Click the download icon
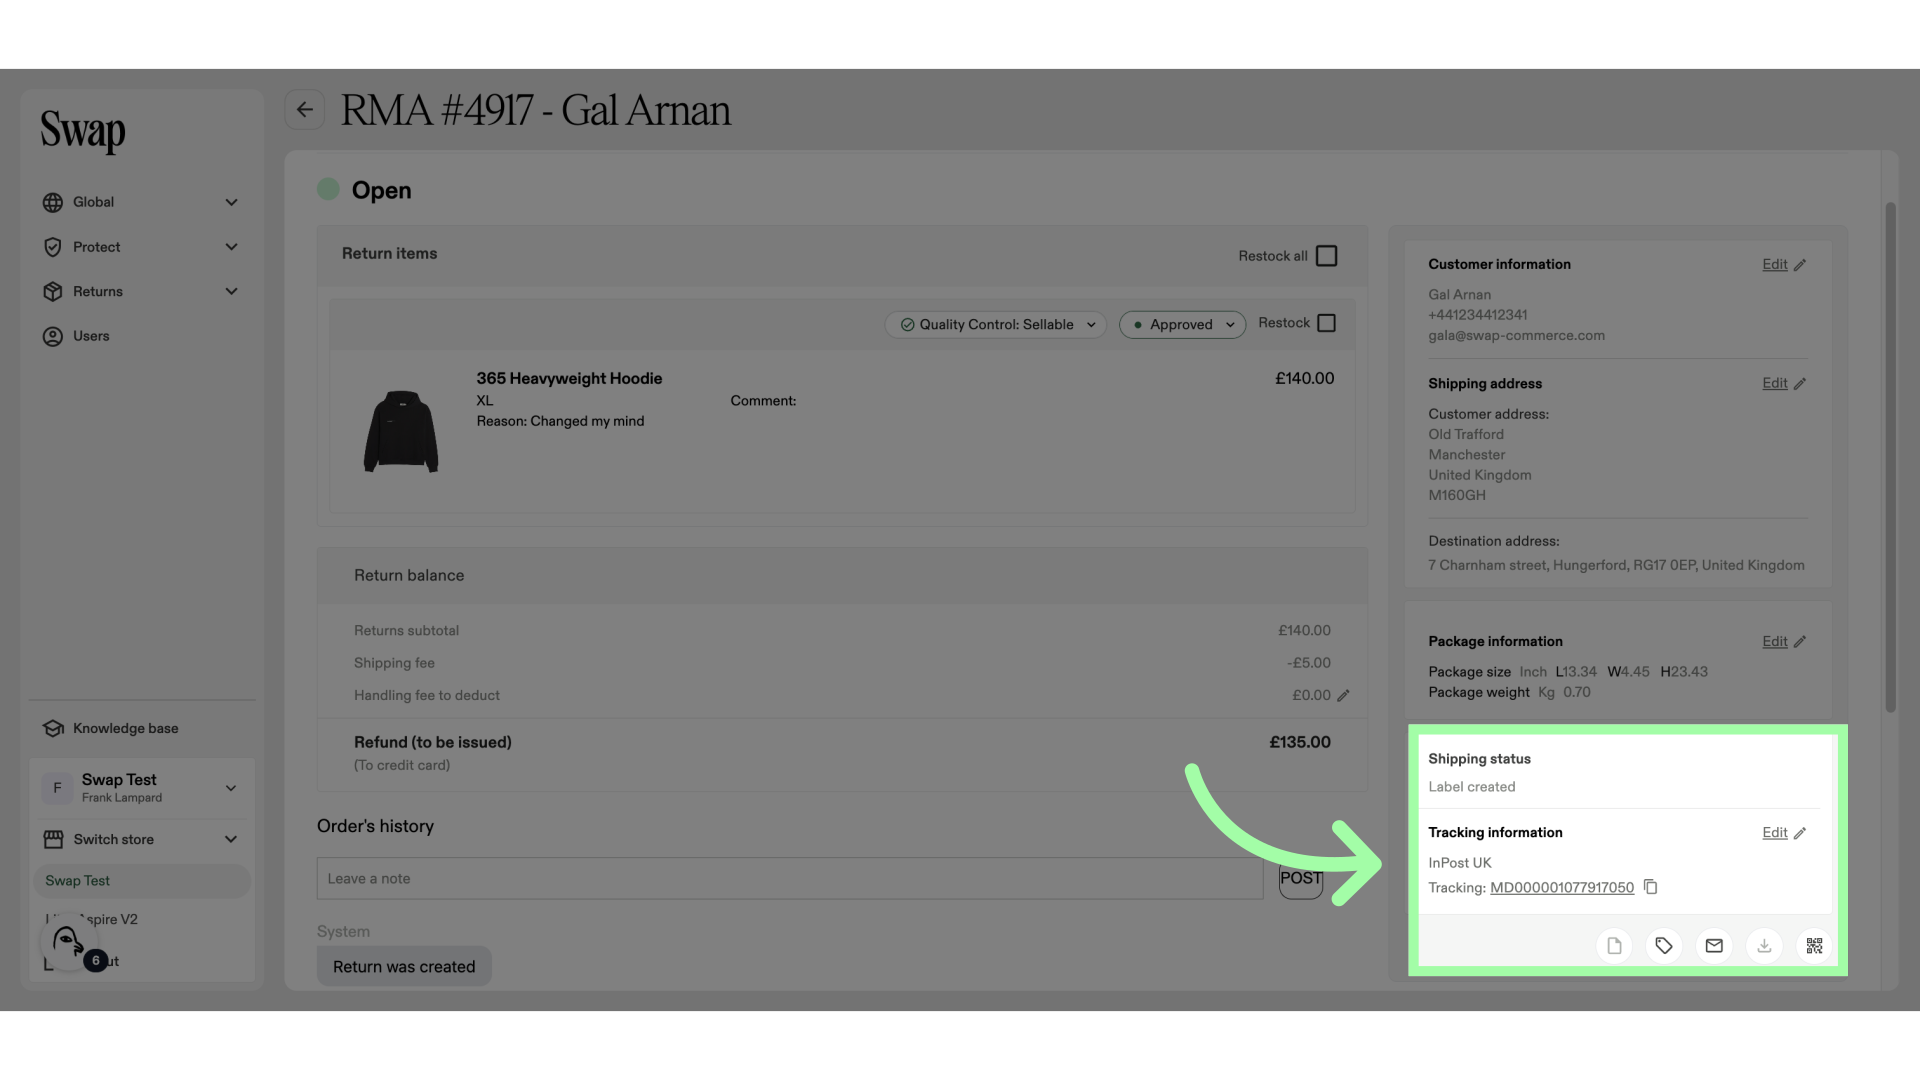Image resolution: width=1920 pixels, height=1080 pixels. 1764,946
